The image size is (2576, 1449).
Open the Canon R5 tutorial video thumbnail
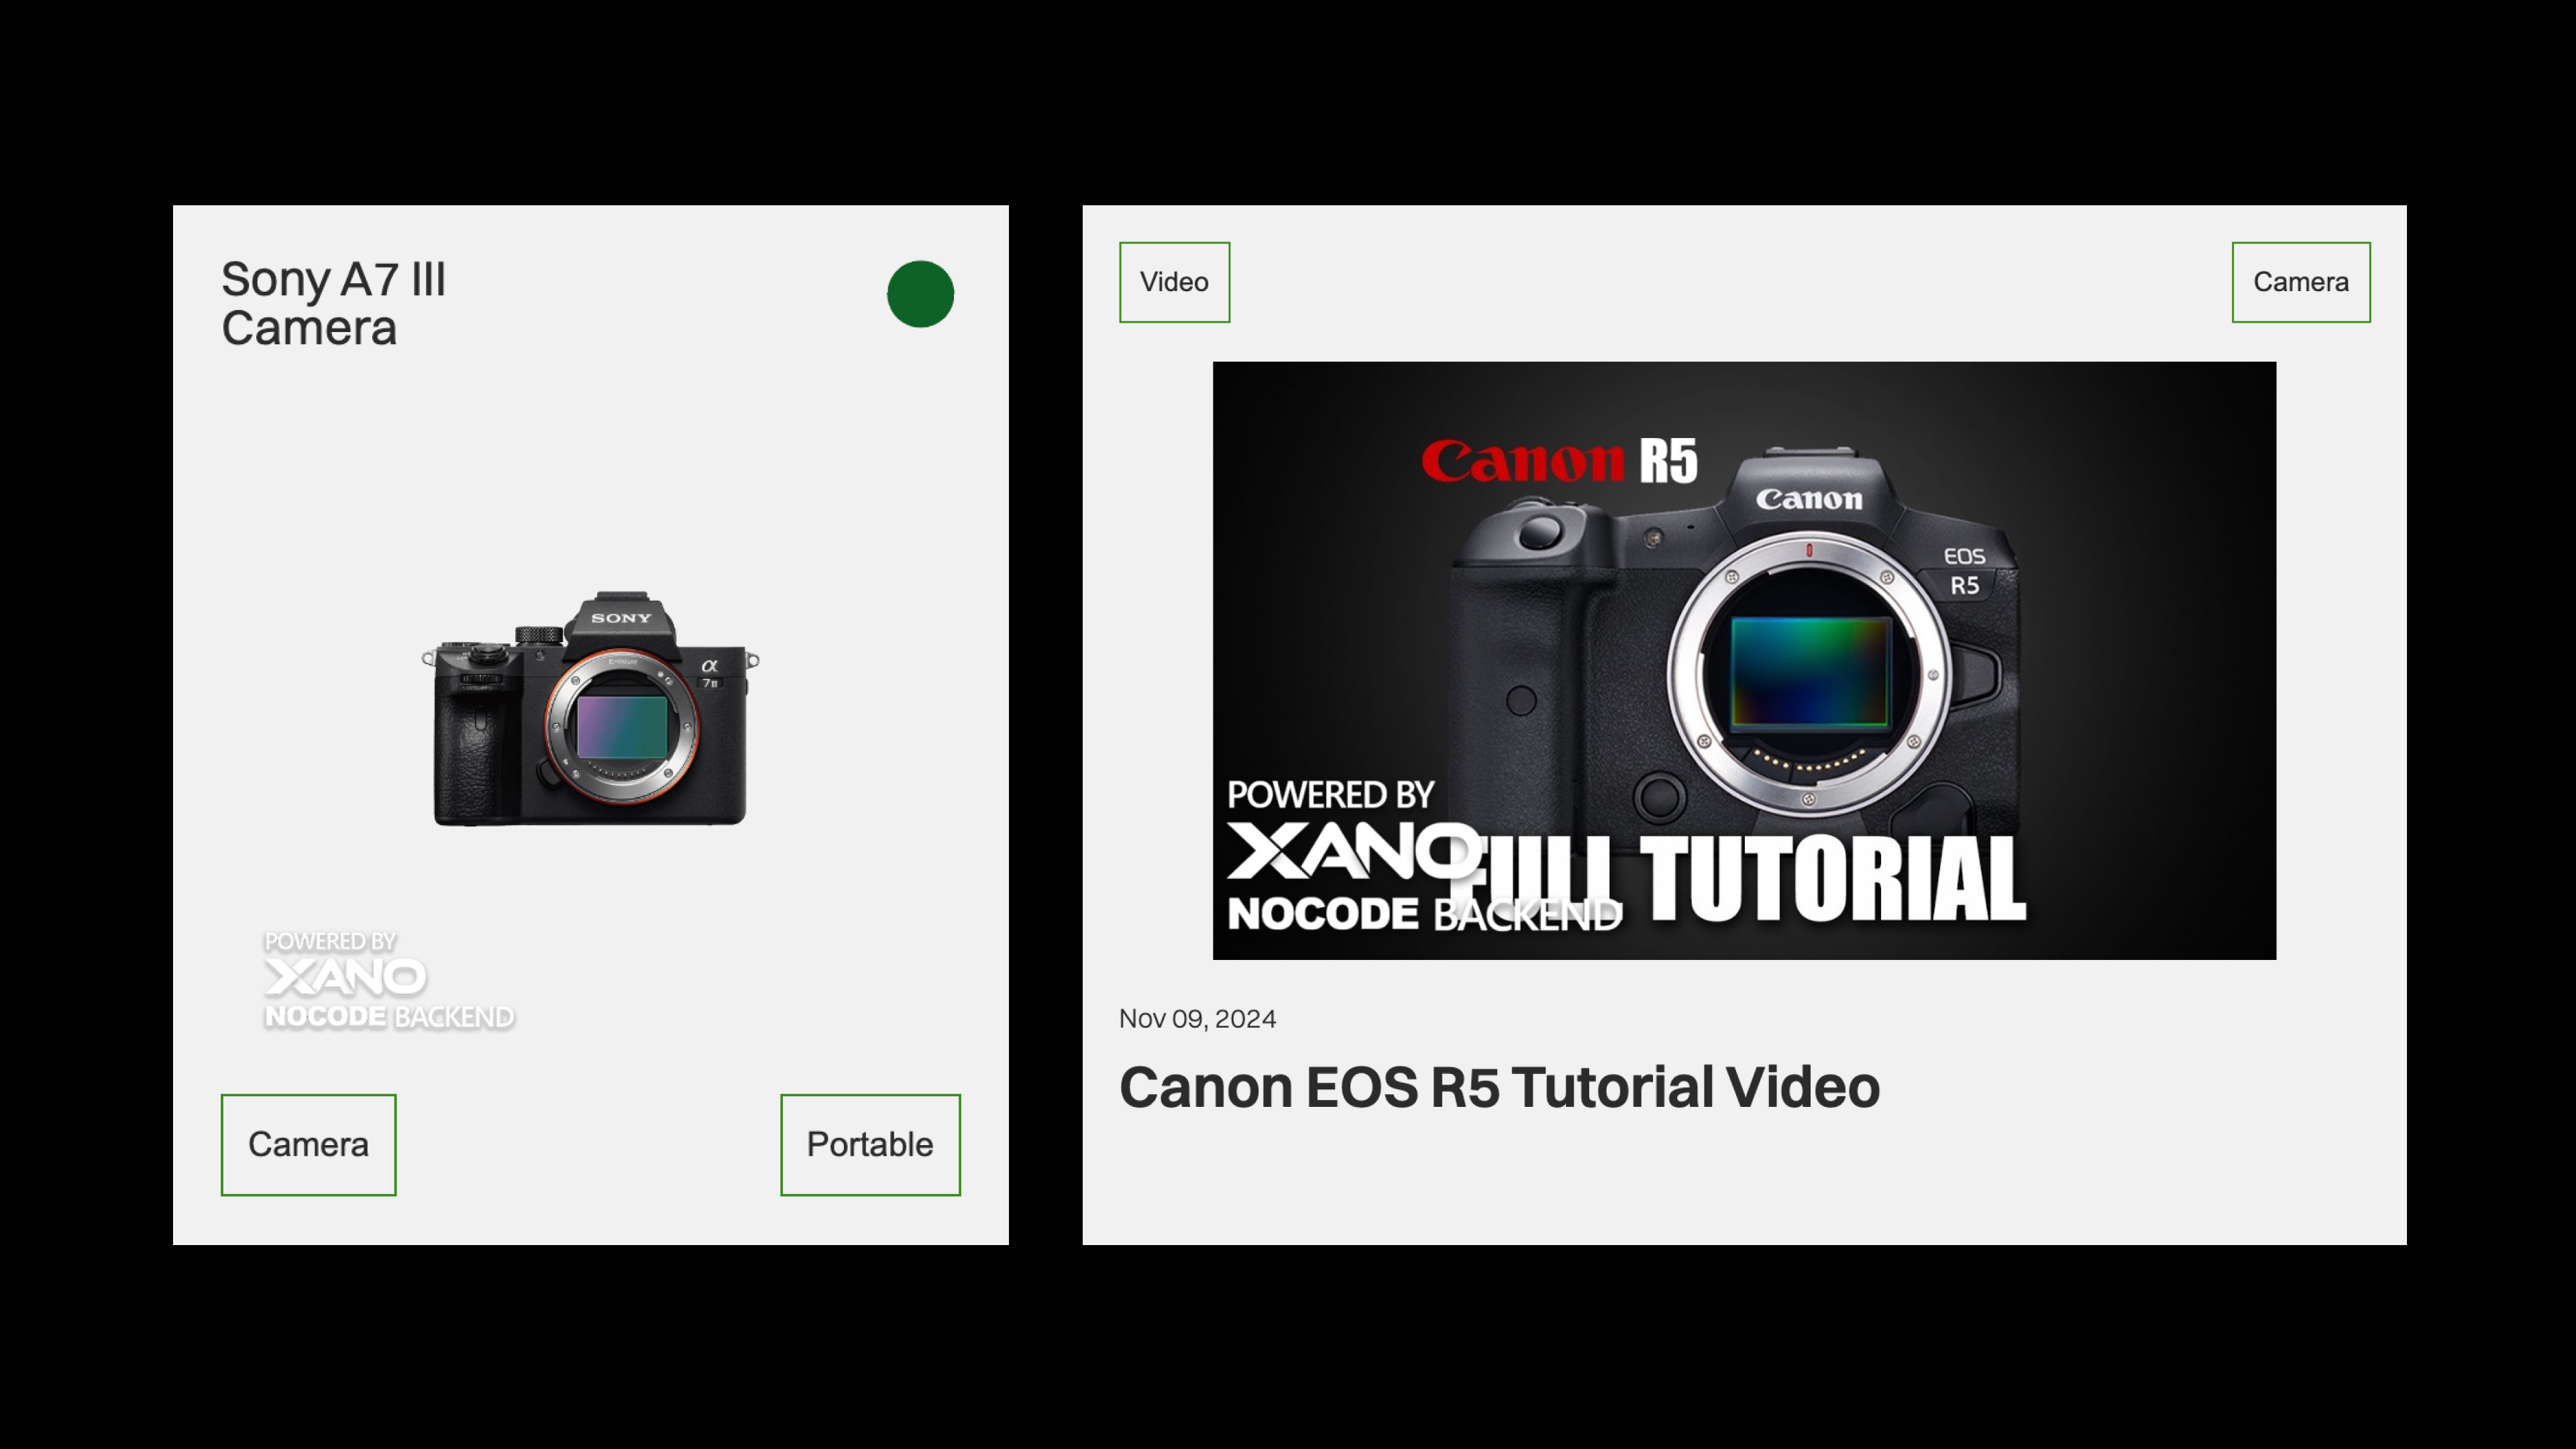[x=1744, y=660]
